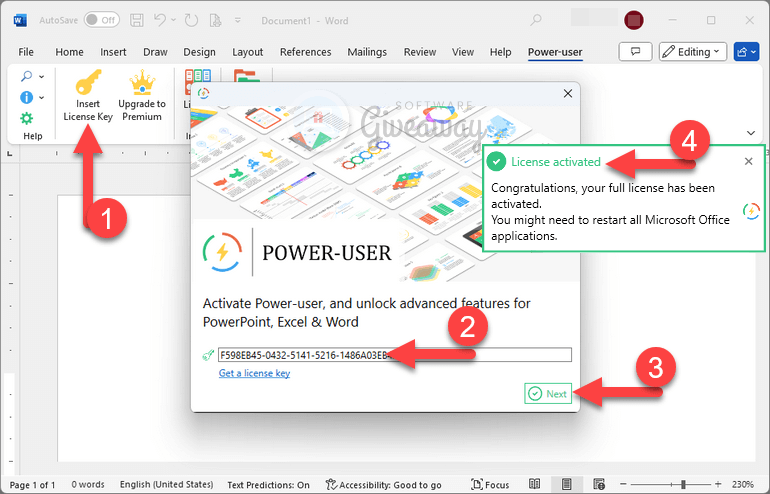Click the search magnifier icon in Power-user ribbon
Screen dimensions: 770x494
[x=27, y=76]
